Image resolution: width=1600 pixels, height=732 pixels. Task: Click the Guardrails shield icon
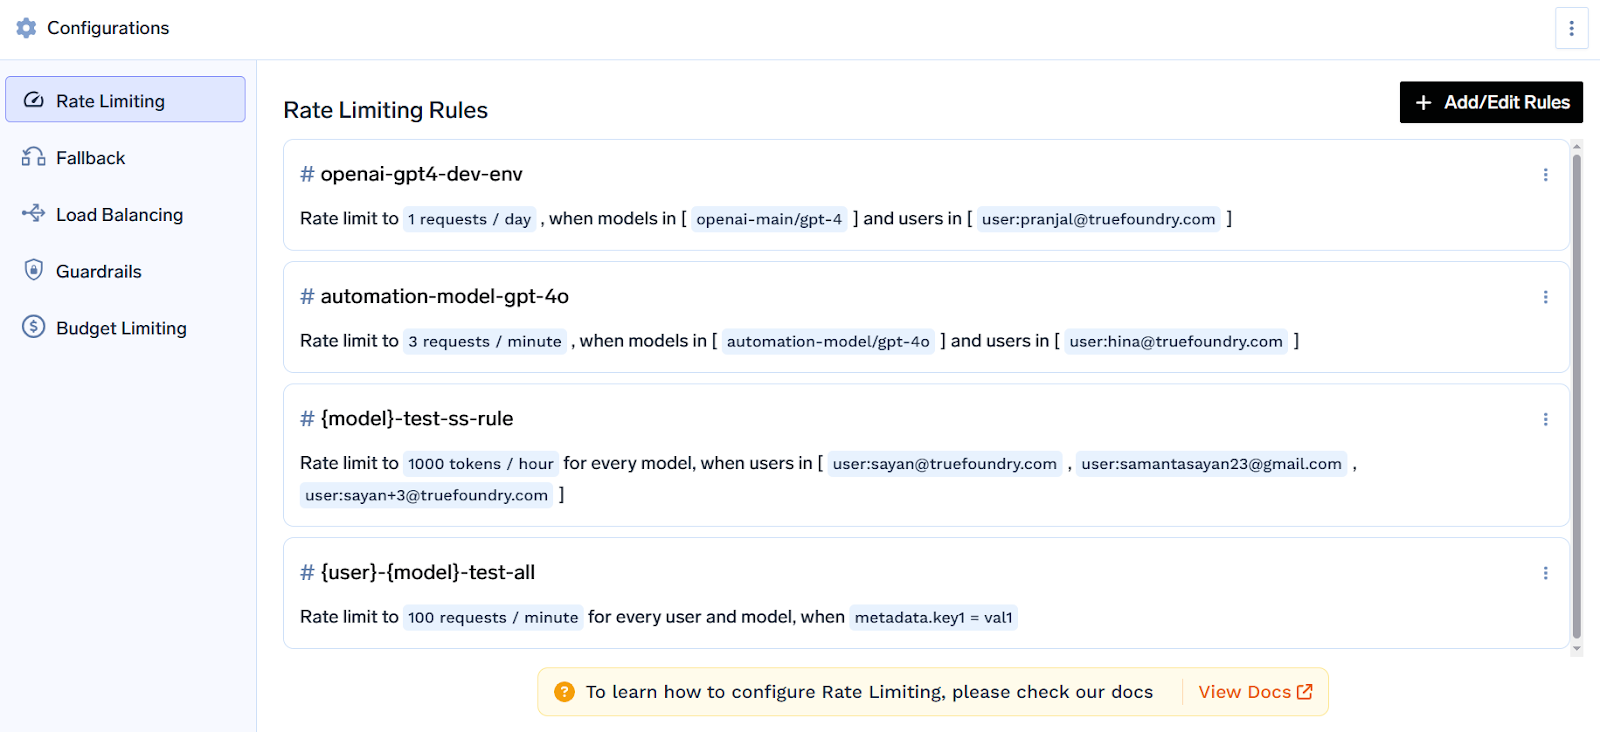[x=34, y=270]
